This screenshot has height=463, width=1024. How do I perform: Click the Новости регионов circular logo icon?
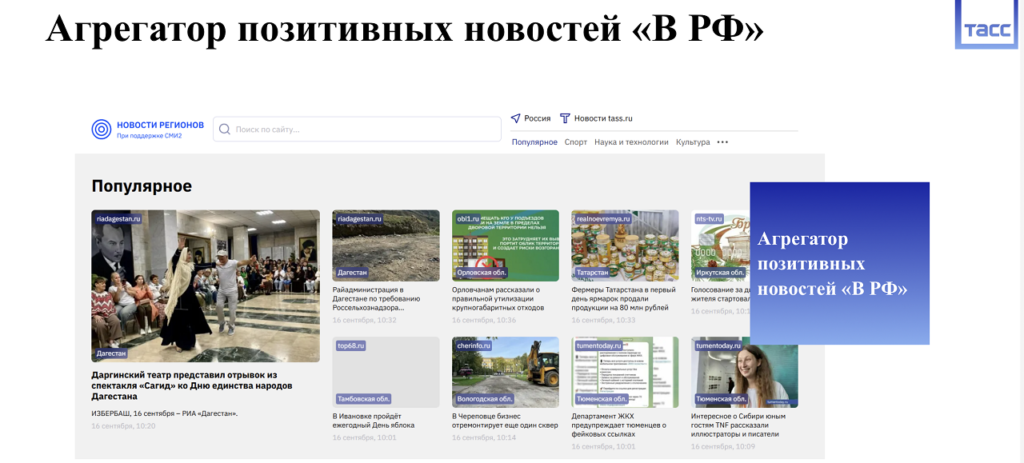pyautogui.click(x=102, y=129)
